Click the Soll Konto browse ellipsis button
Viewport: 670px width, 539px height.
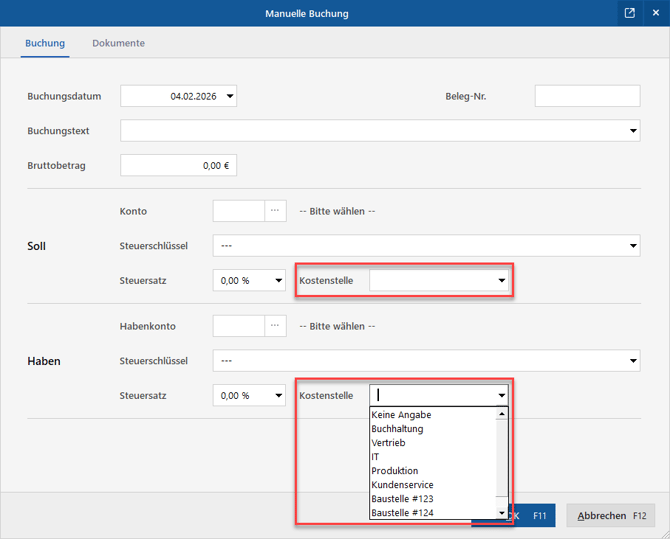click(275, 211)
